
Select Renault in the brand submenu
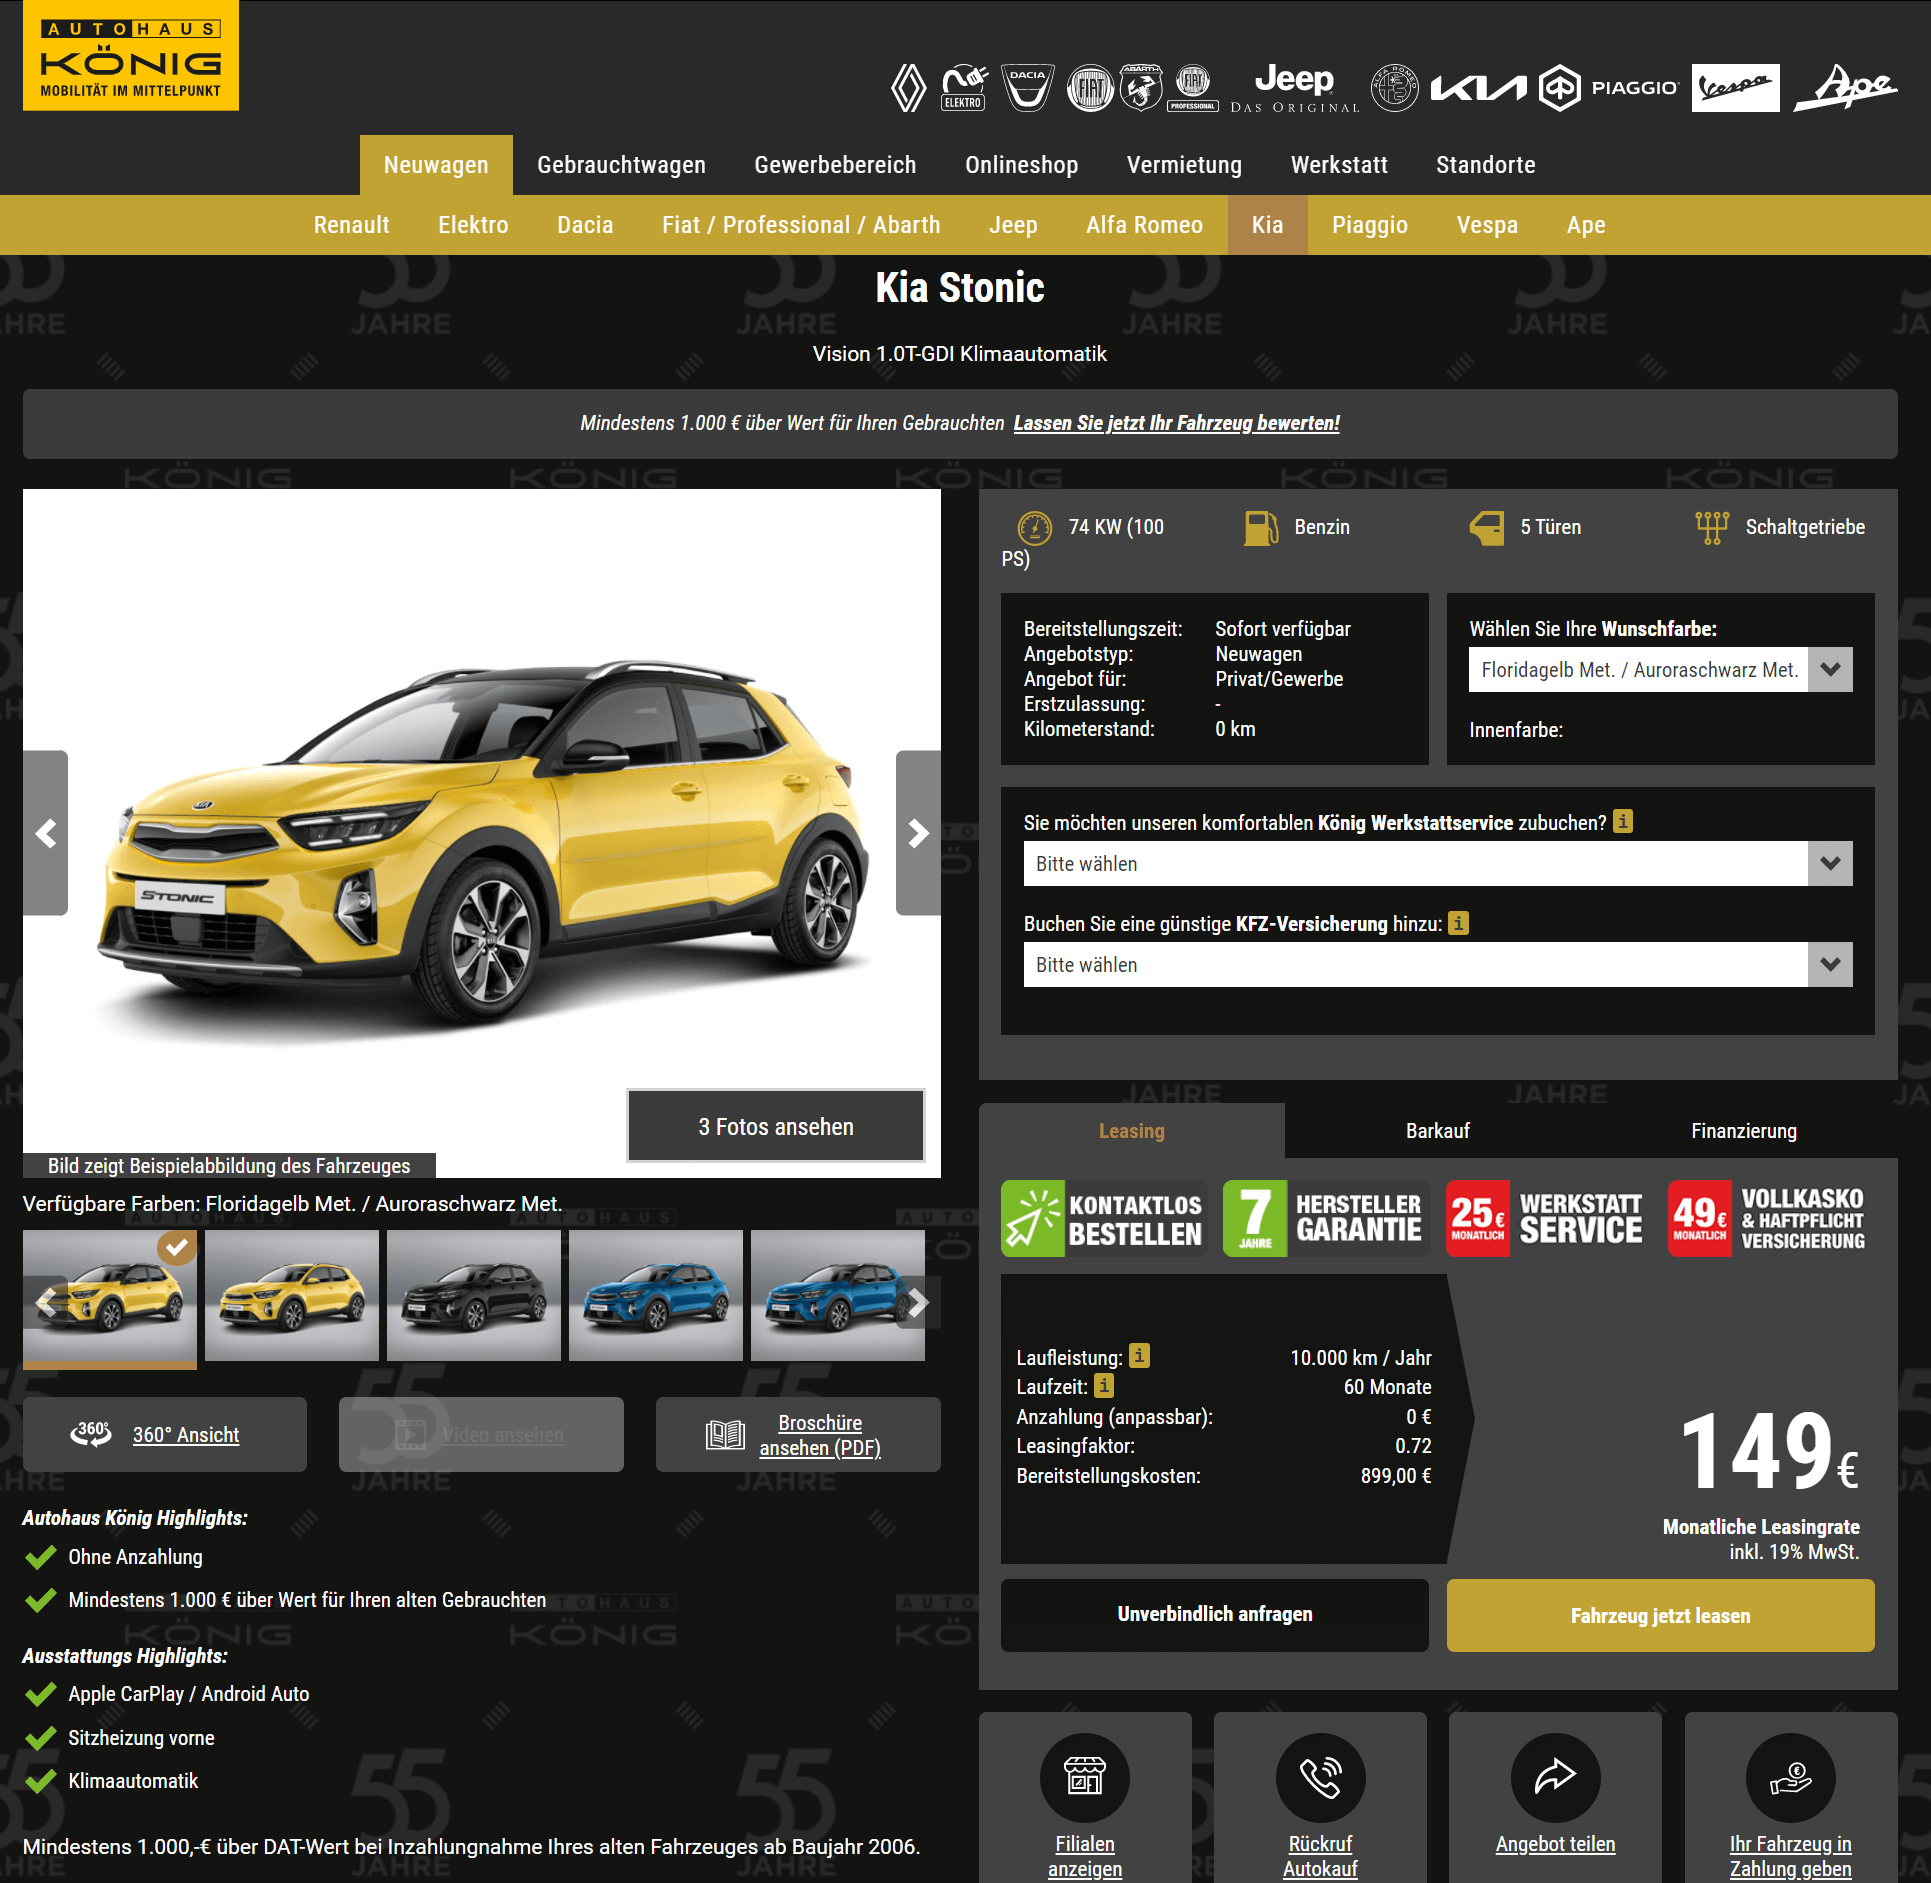click(x=351, y=225)
